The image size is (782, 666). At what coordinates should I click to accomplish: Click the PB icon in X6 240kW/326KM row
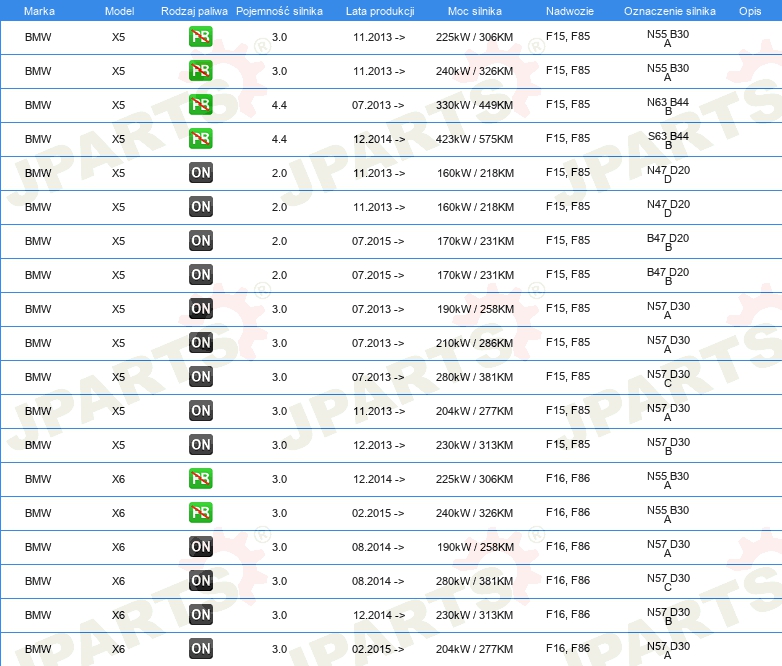200,512
